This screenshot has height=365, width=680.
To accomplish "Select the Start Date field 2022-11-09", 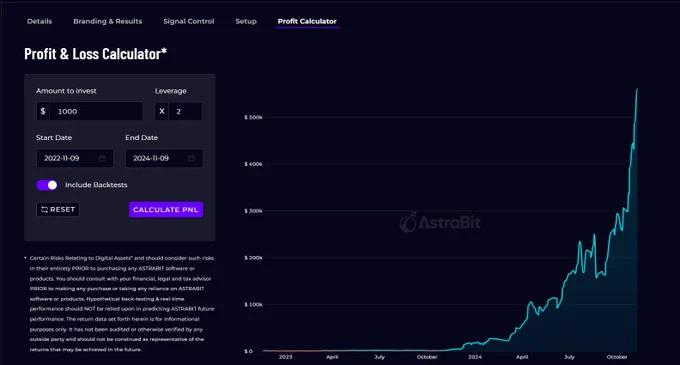I will [75, 158].
